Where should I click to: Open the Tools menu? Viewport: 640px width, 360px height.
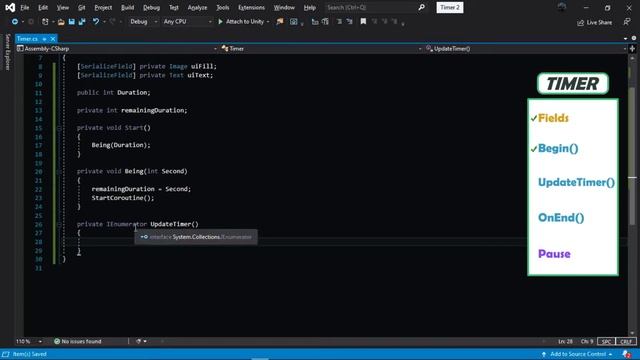[x=222, y=7]
